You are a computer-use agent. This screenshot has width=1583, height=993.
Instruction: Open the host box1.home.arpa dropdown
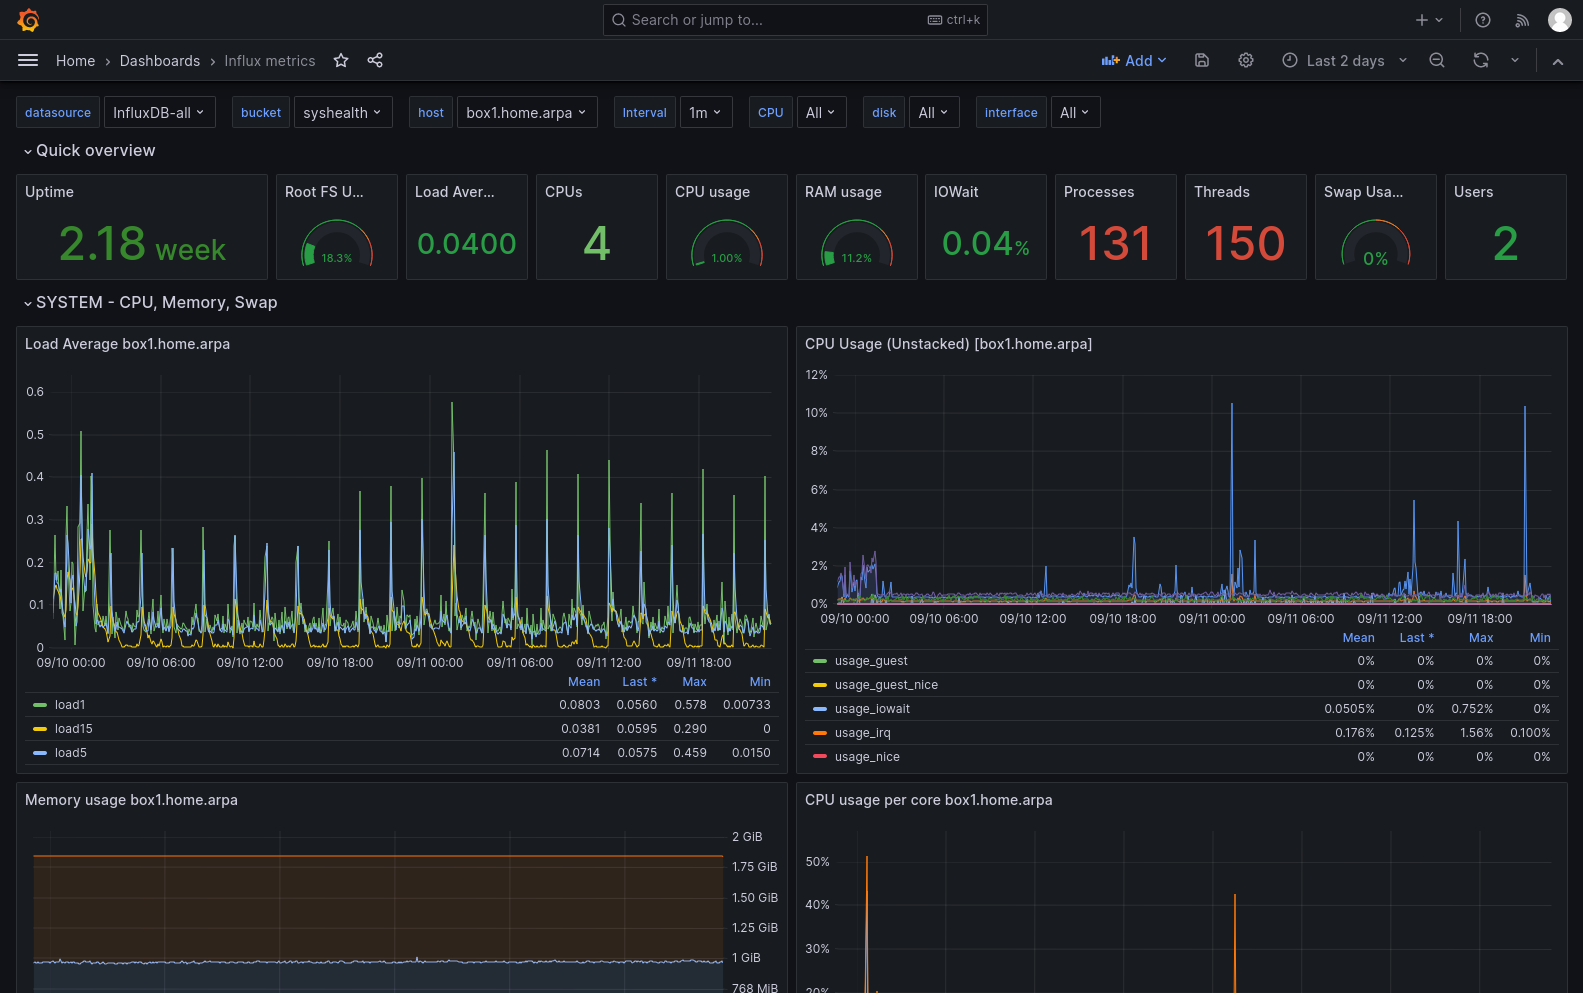click(526, 113)
